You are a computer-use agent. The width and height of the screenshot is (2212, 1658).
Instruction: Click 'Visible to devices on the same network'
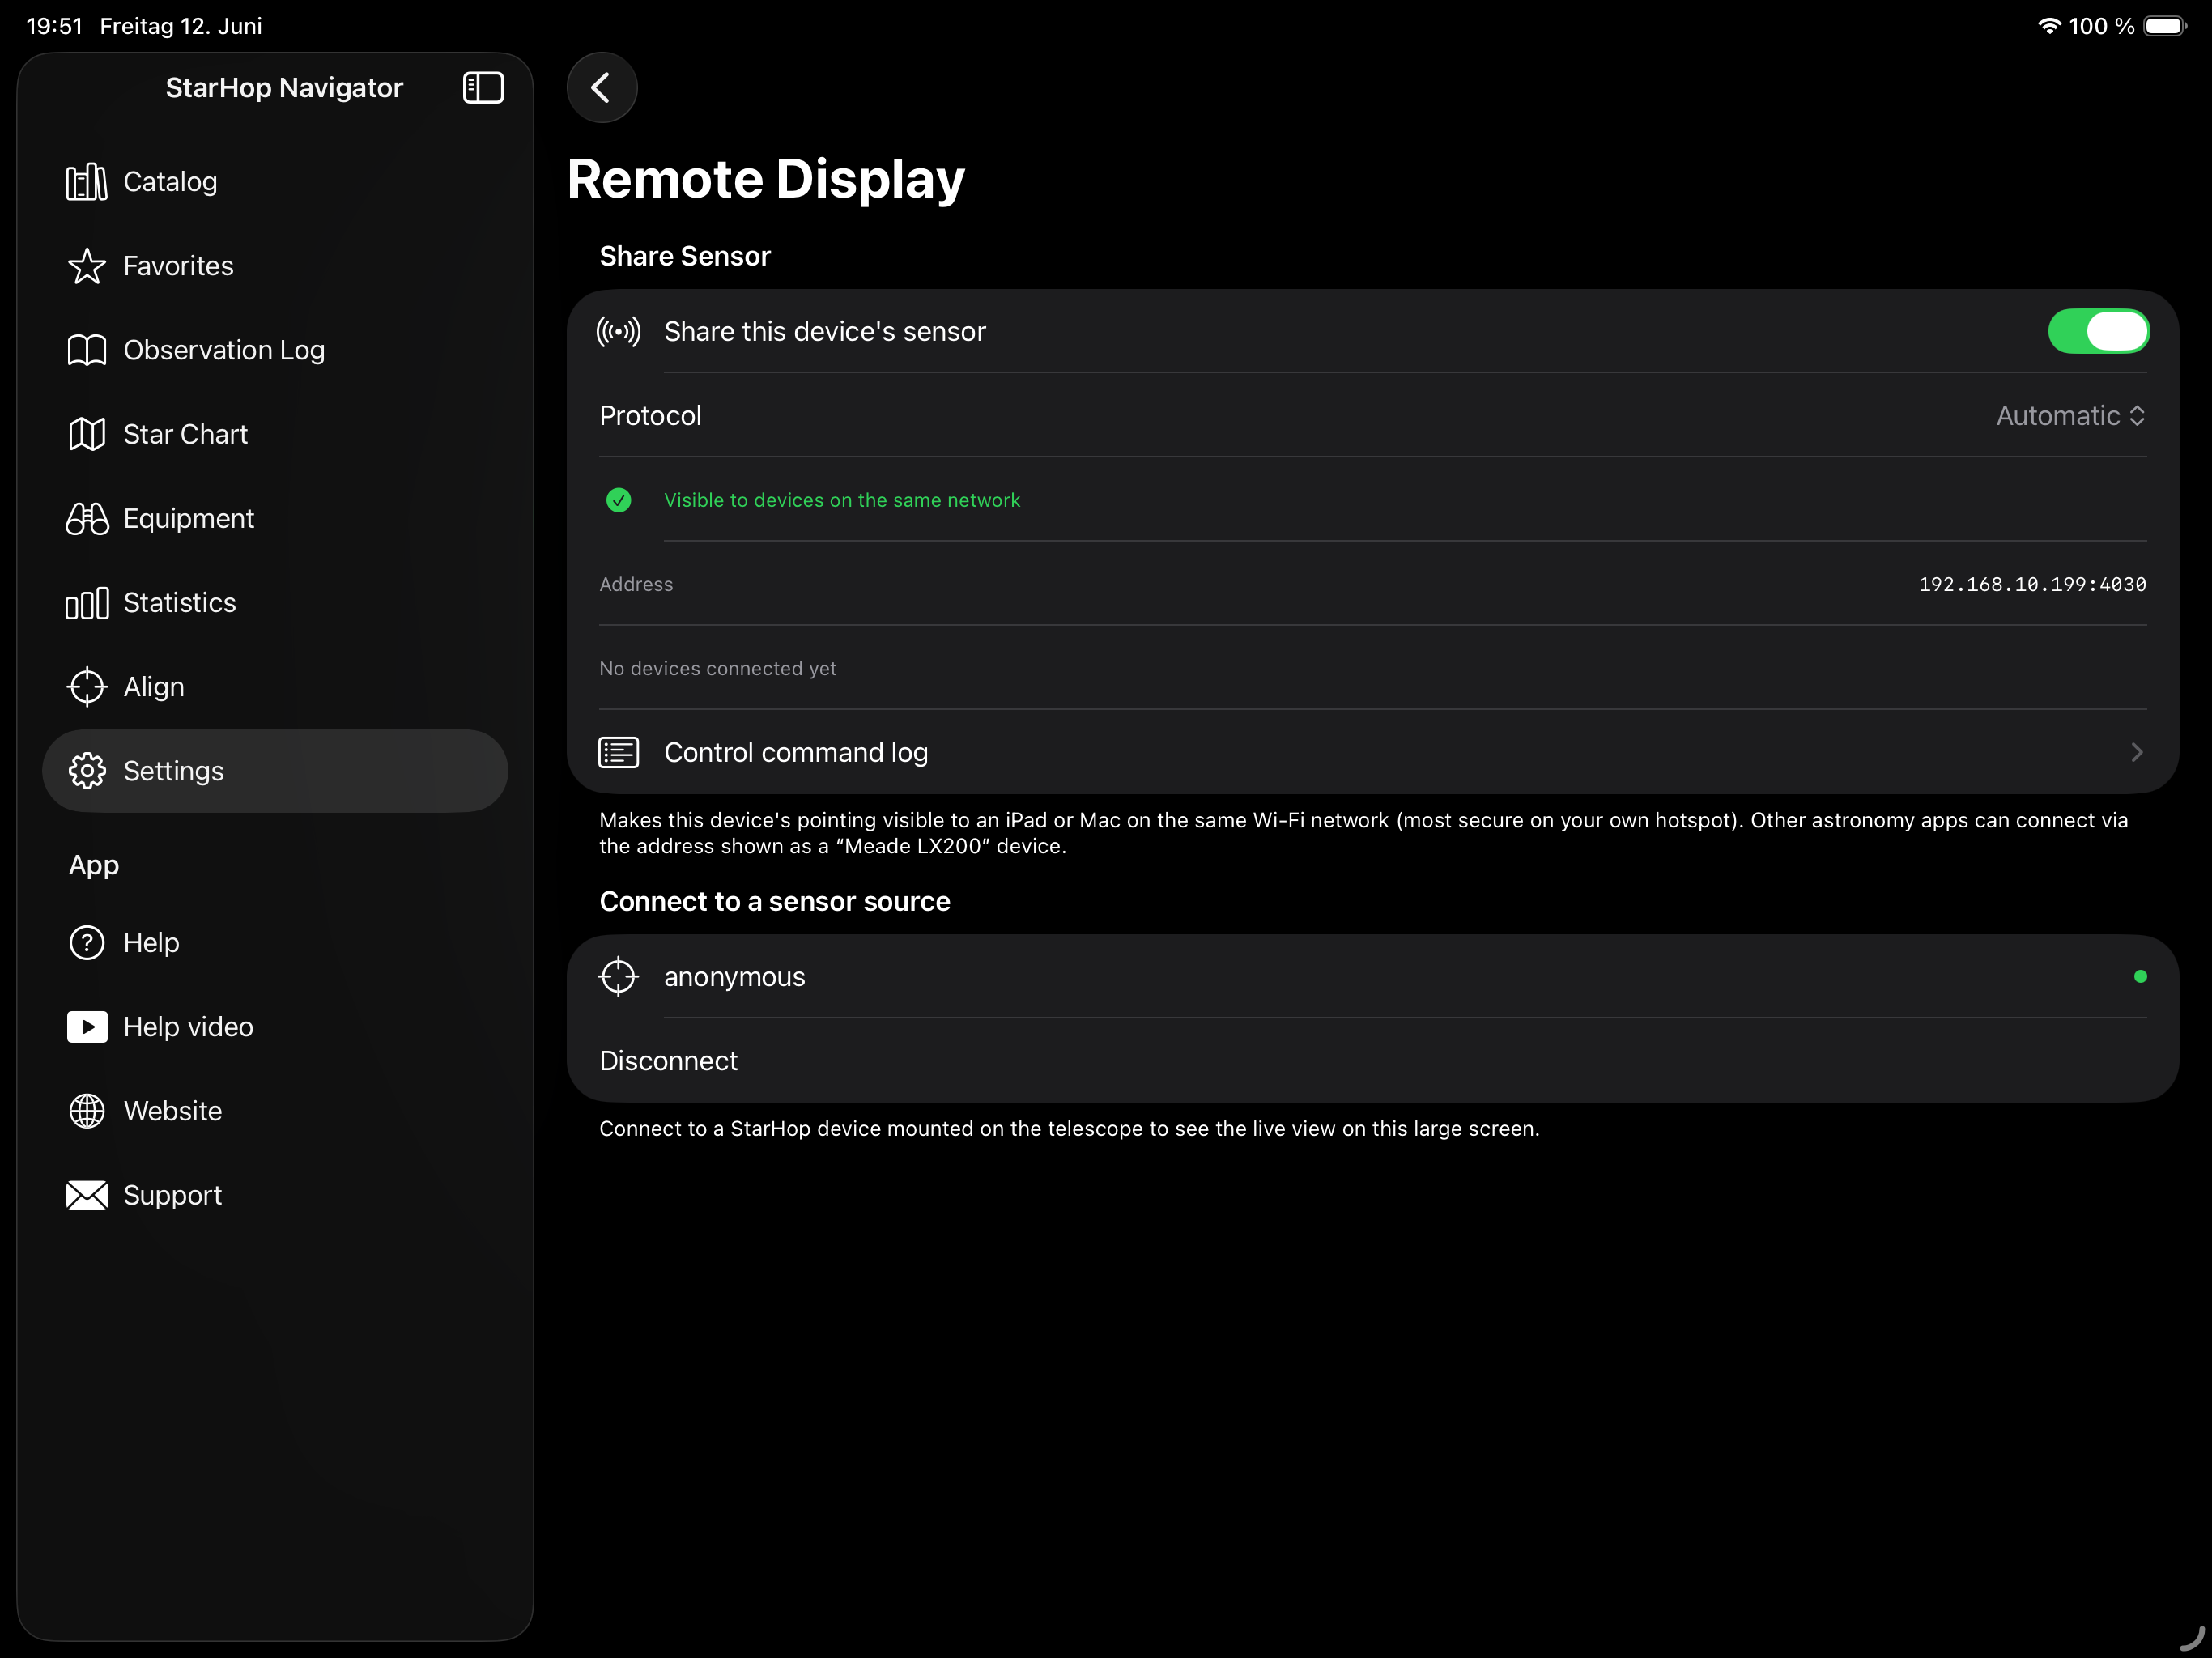click(842, 500)
